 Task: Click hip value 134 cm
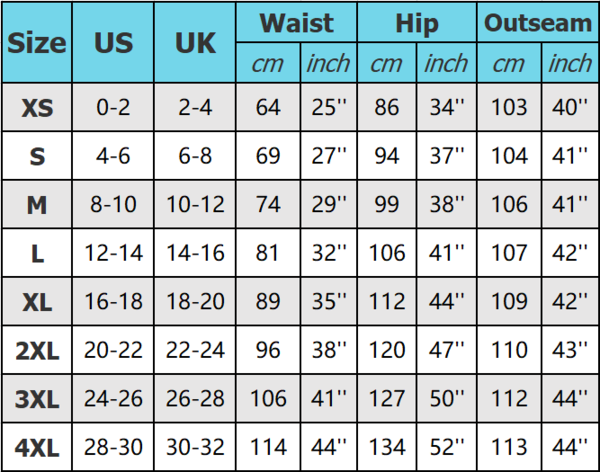point(386,449)
